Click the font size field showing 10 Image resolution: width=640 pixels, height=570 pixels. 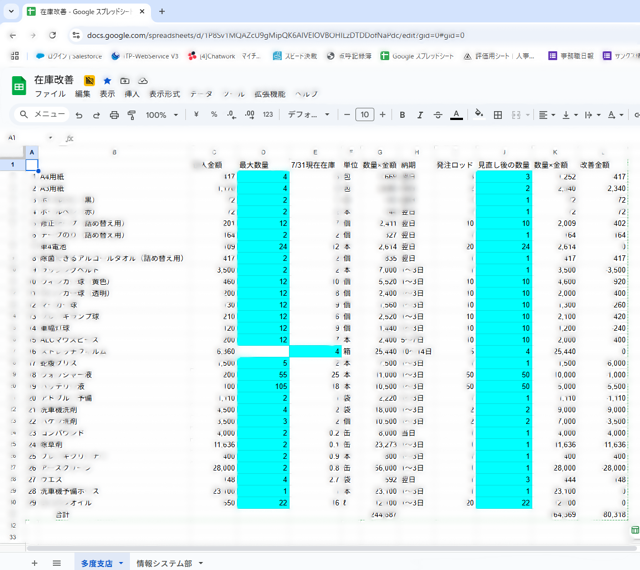[364, 115]
